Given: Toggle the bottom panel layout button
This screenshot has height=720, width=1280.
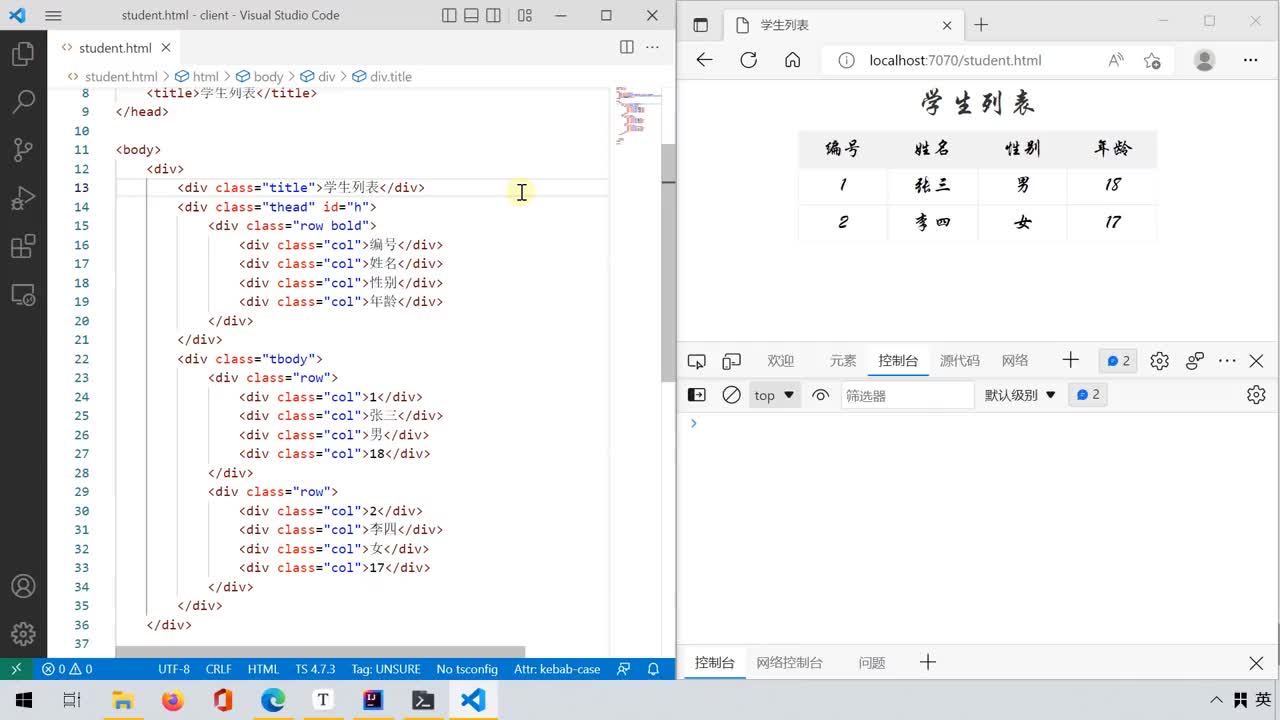Looking at the screenshot, I should point(472,16).
